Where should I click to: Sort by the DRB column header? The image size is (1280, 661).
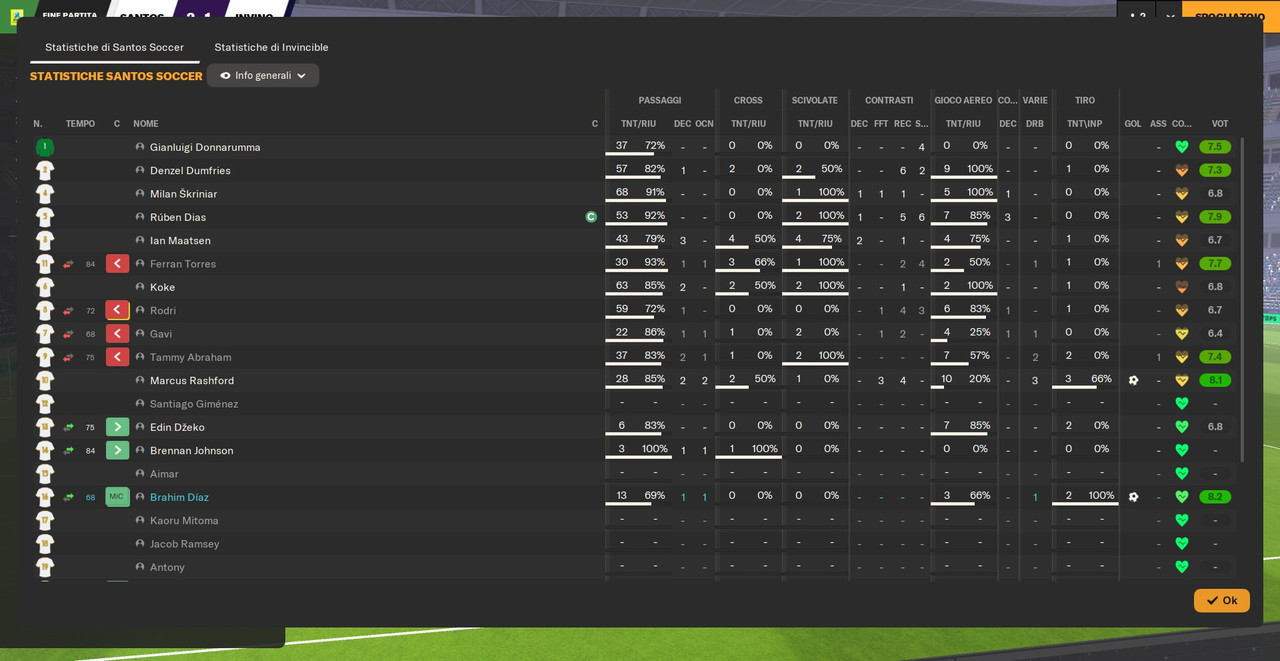click(1035, 124)
